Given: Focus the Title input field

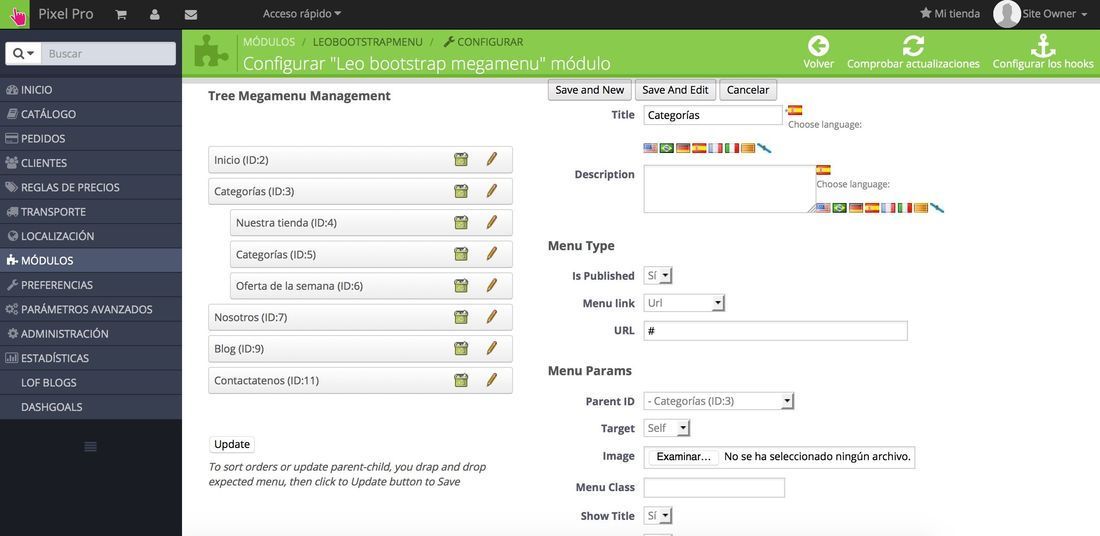Looking at the screenshot, I should pyautogui.click(x=713, y=115).
